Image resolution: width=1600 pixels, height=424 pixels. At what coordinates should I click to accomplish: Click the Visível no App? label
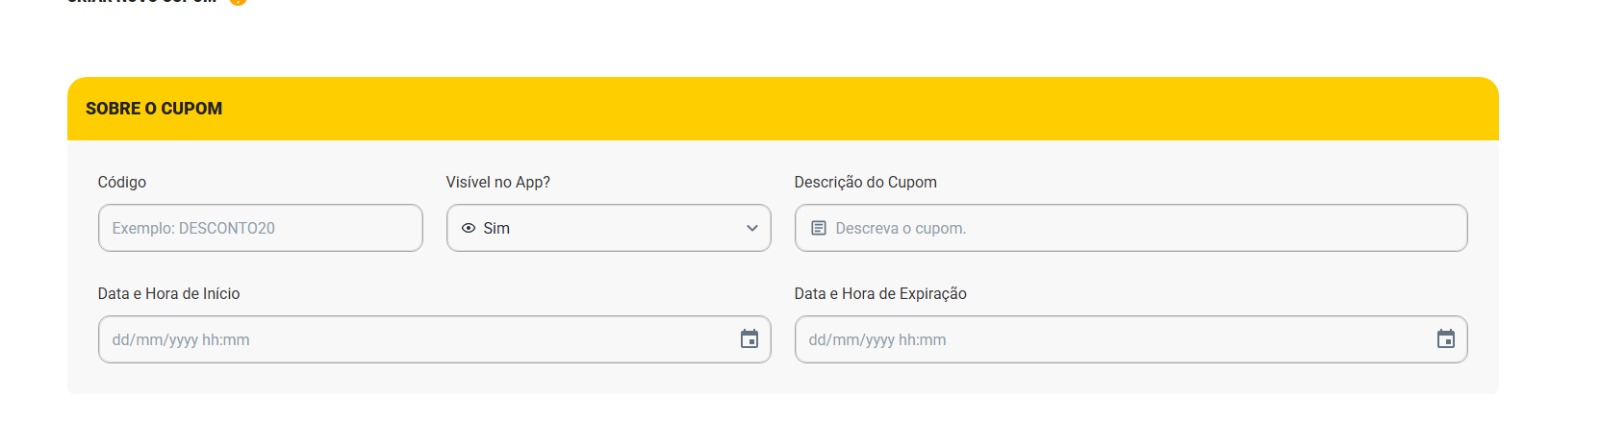pyautogui.click(x=498, y=182)
